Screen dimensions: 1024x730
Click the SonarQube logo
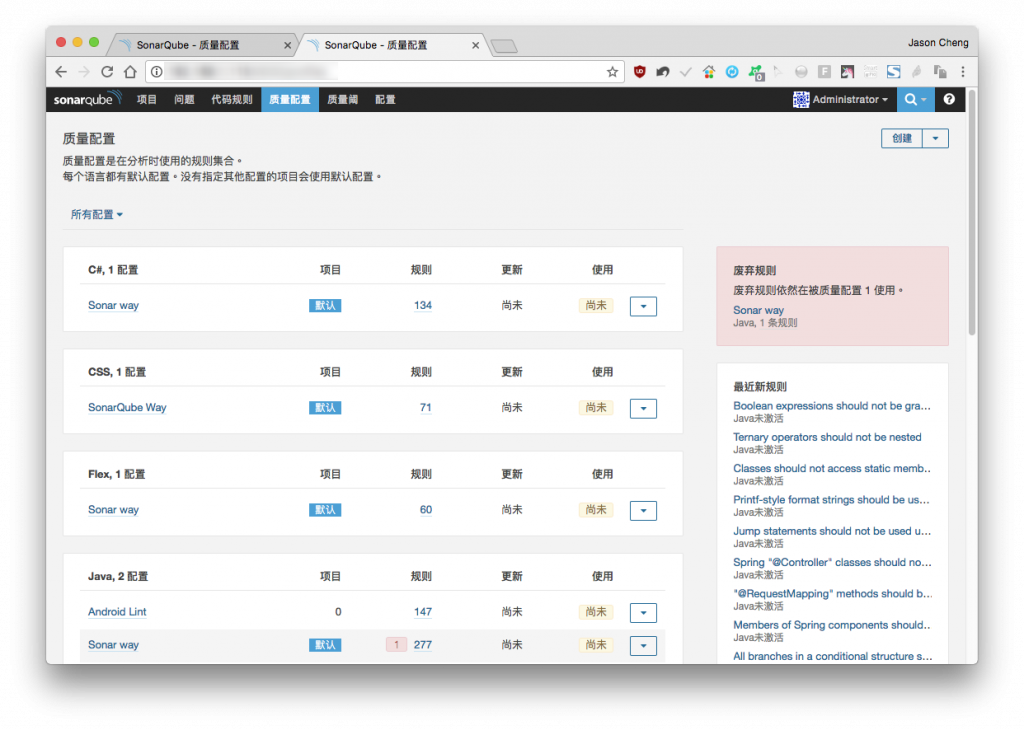87,99
